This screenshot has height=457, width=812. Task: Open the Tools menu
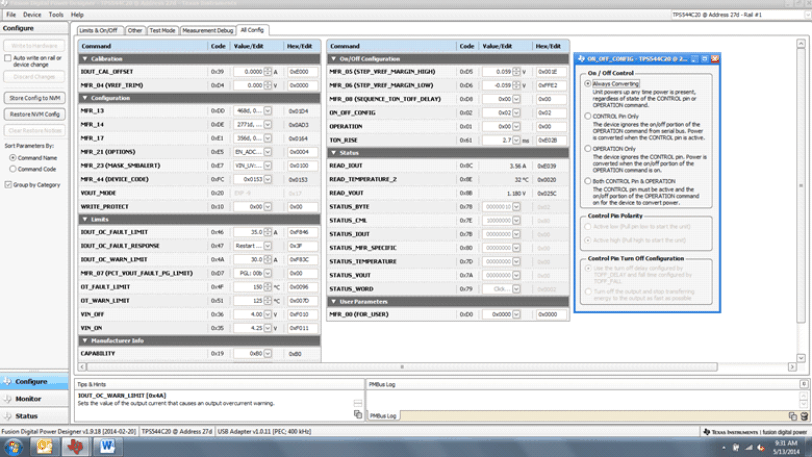pos(56,15)
